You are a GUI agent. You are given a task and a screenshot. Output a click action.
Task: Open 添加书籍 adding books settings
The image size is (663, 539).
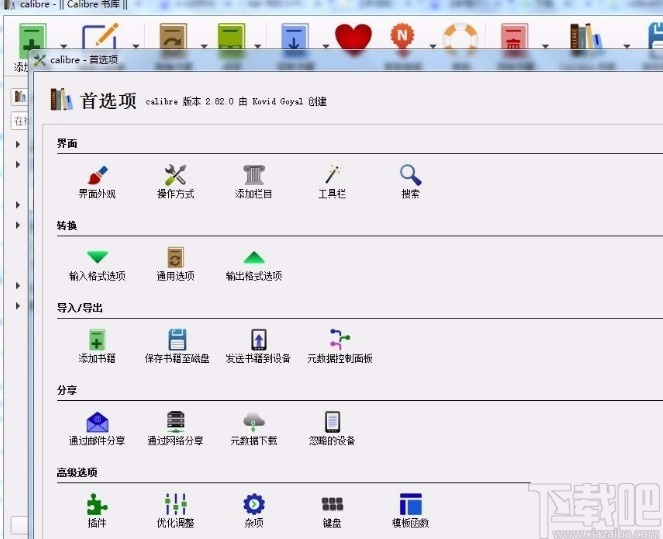click(x=97, y=347)
